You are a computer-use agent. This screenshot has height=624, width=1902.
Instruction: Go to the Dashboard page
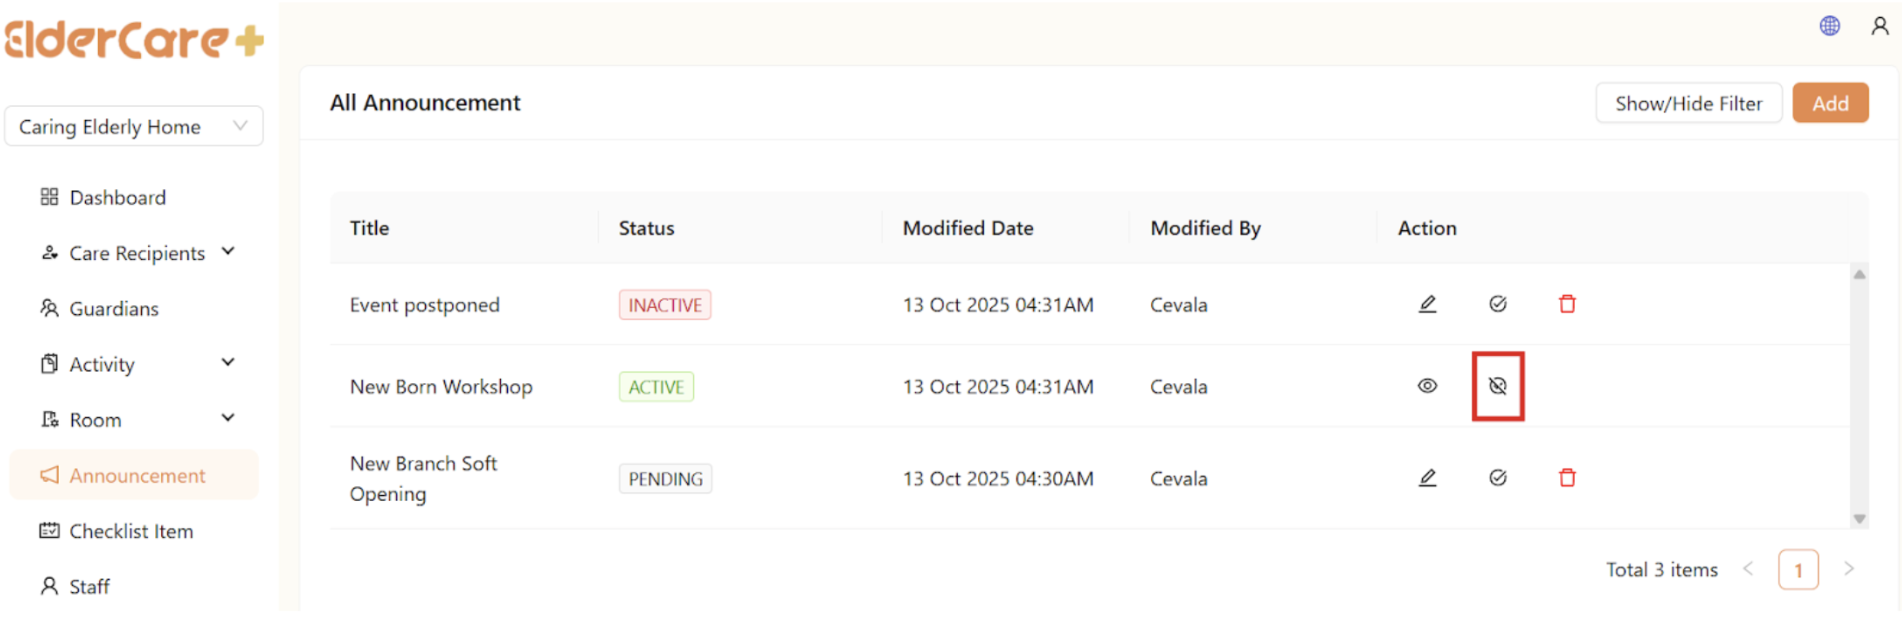(x=117, y=198)
